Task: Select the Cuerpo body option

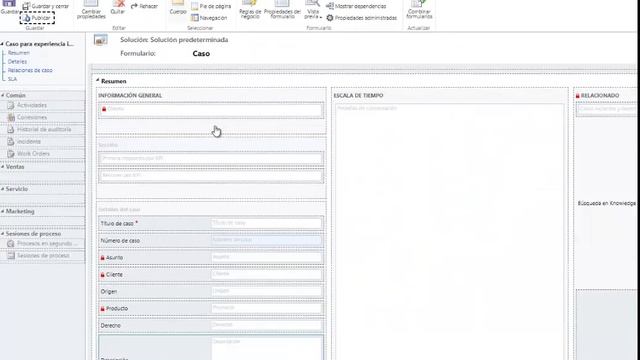Action: pyautogui.click(x=178, y=7)
